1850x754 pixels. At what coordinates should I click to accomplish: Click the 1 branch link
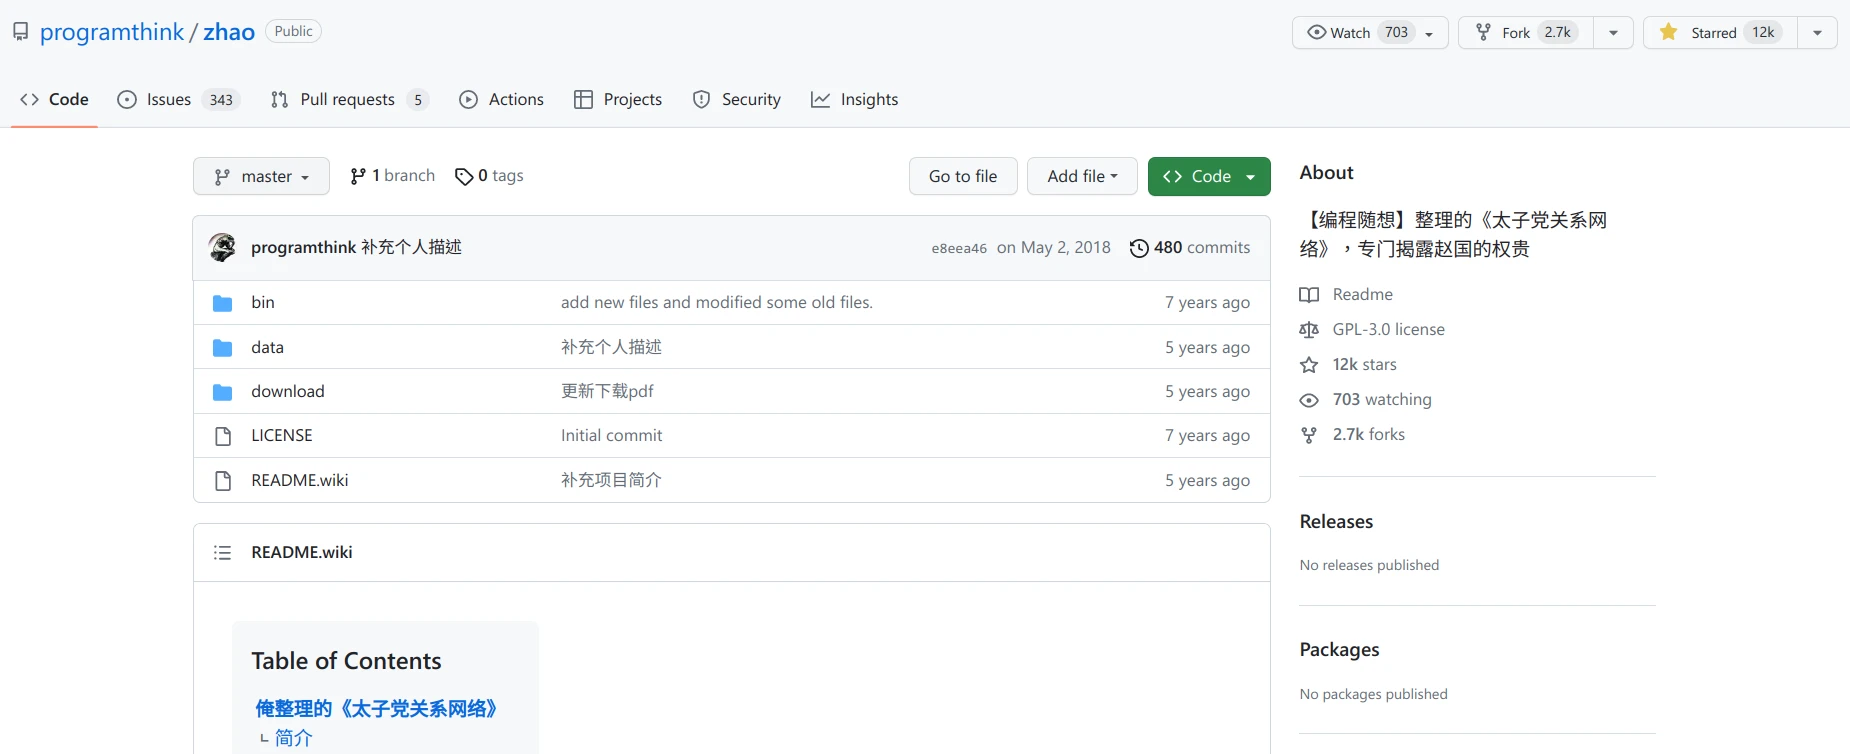tap(392, 176)
